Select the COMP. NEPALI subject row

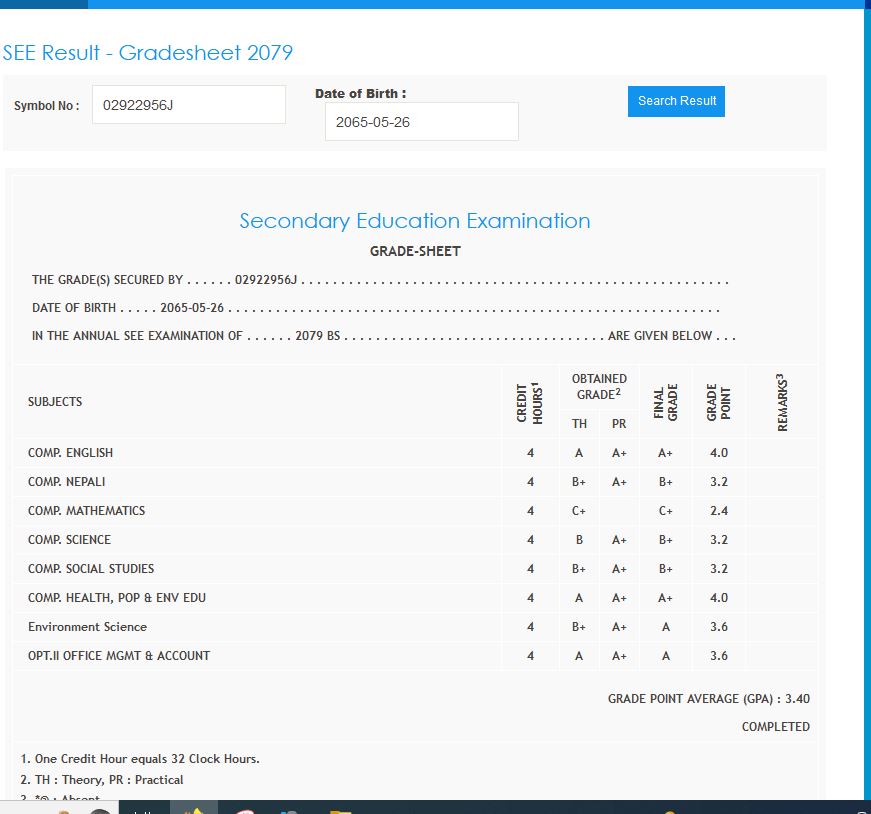pos(67,482)
